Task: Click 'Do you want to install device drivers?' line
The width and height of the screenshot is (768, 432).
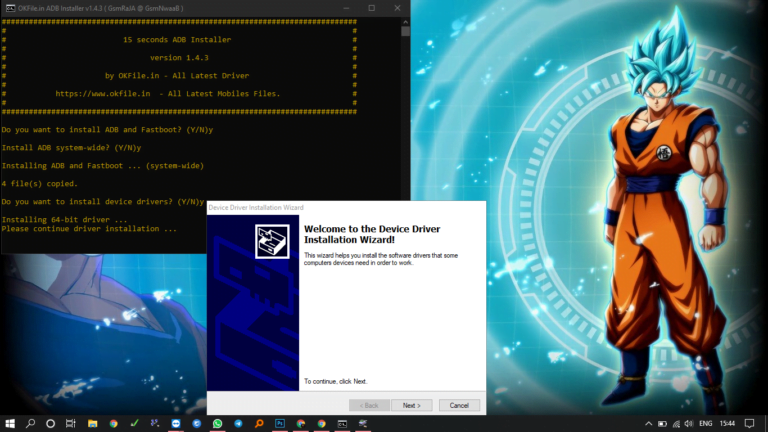Action: (x=103, y=202)
